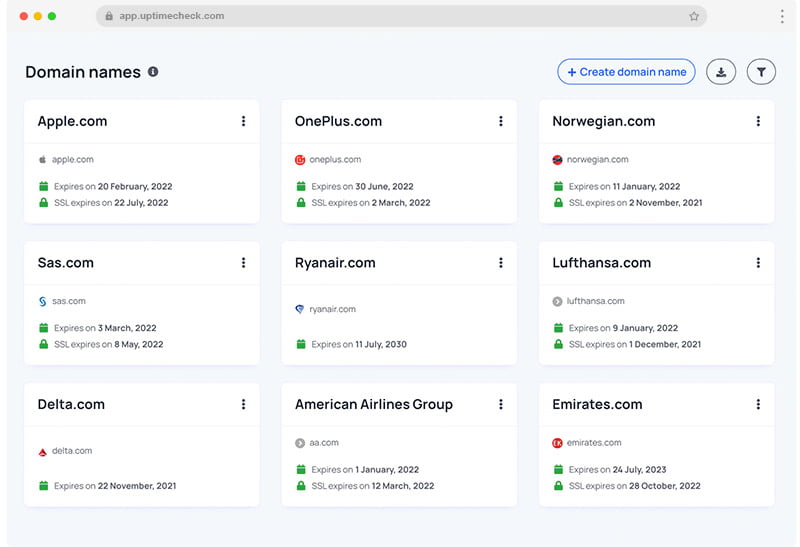Click the calendar icon on Delta.com card
The image size is (800, 547).
tap(44, 486)
